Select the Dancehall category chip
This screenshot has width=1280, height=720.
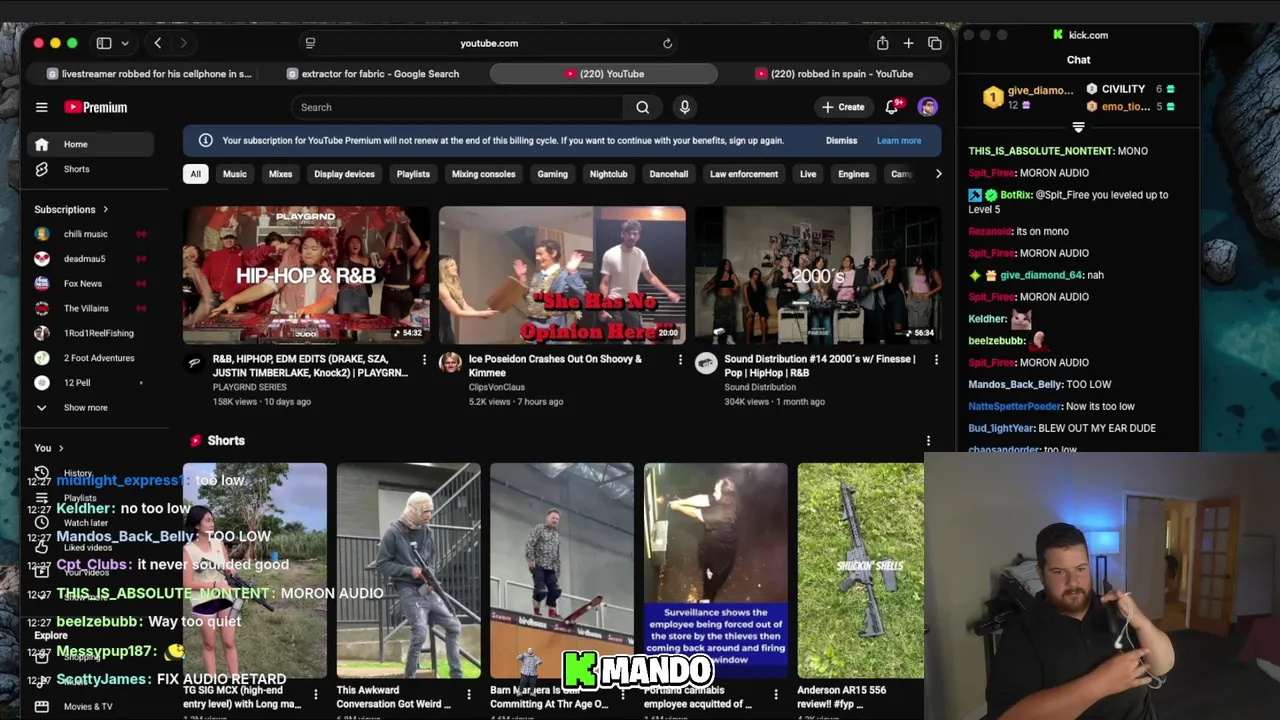pos(669,174)
